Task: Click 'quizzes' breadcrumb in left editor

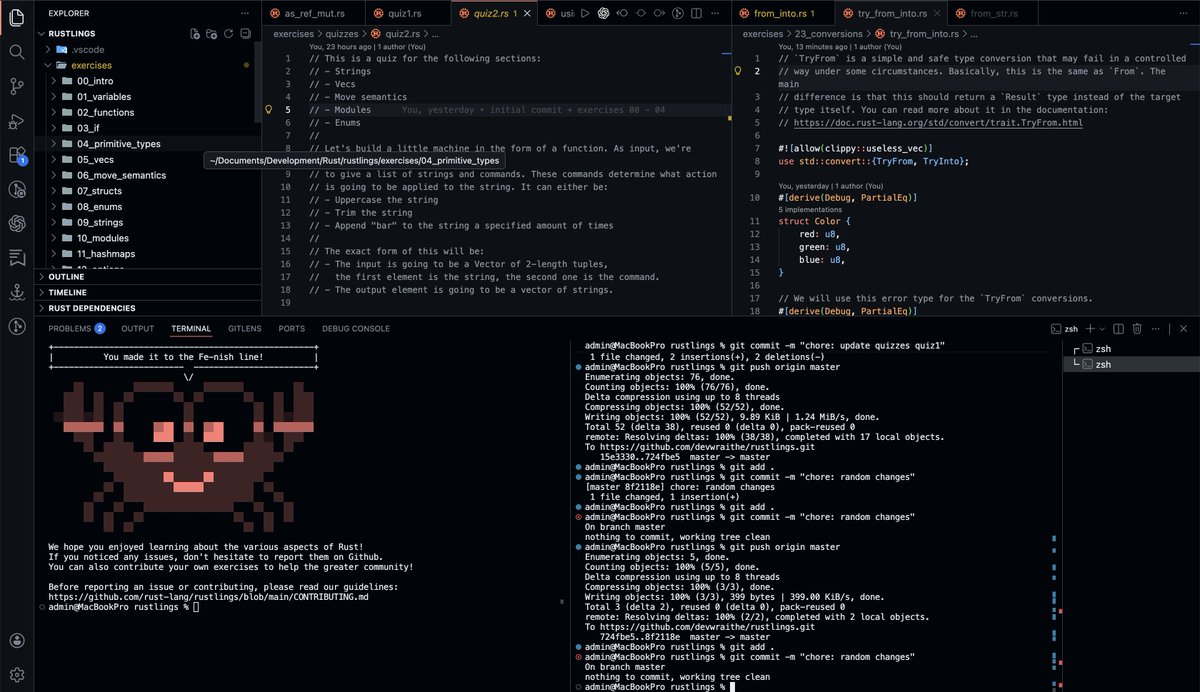Action: 342,34
